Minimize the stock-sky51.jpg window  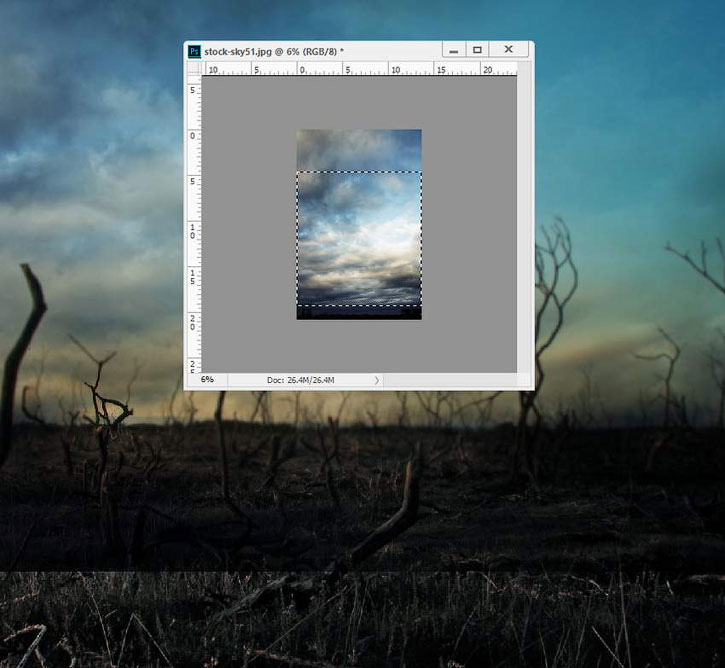click(454, 50)
